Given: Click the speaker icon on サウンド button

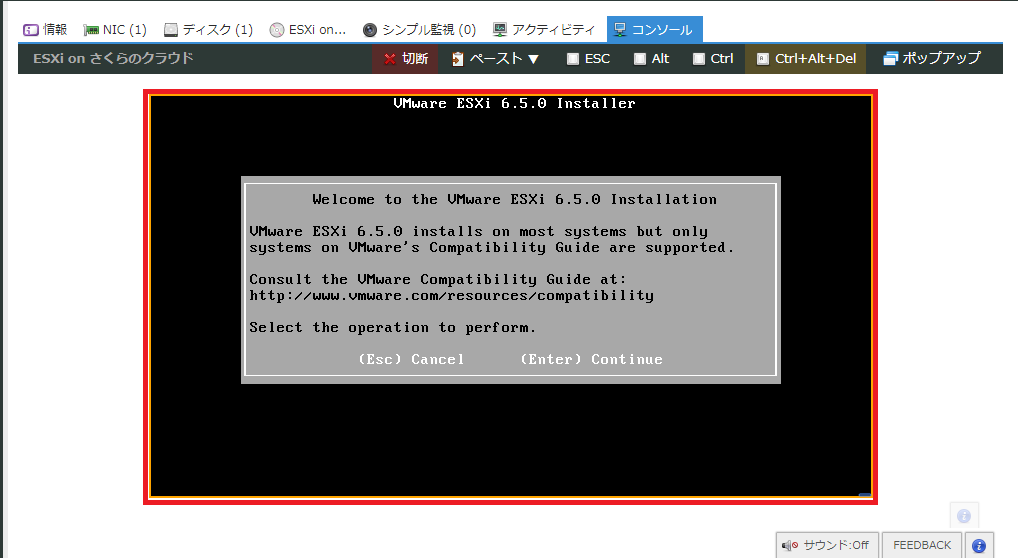Looking at the screenshot, I should click(789, 546).
